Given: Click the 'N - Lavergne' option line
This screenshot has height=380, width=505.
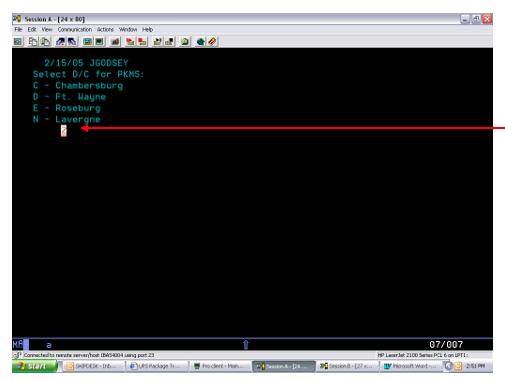Looking at the screenshot, I should 66,119.
